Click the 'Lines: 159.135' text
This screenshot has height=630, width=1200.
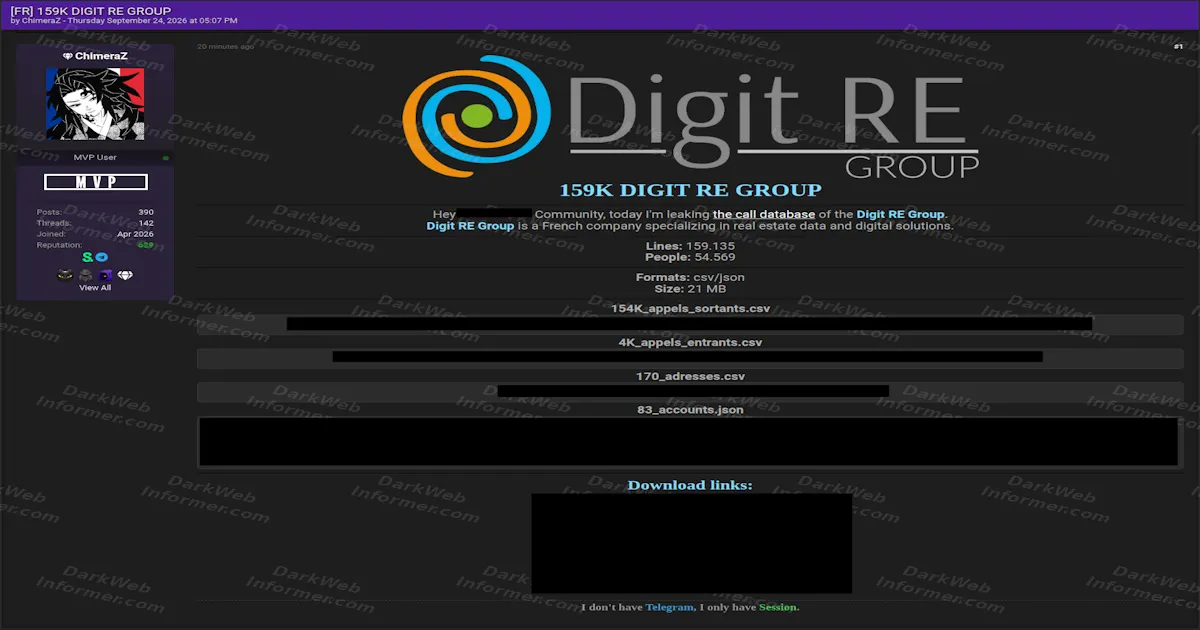click(x=690, y=246)
